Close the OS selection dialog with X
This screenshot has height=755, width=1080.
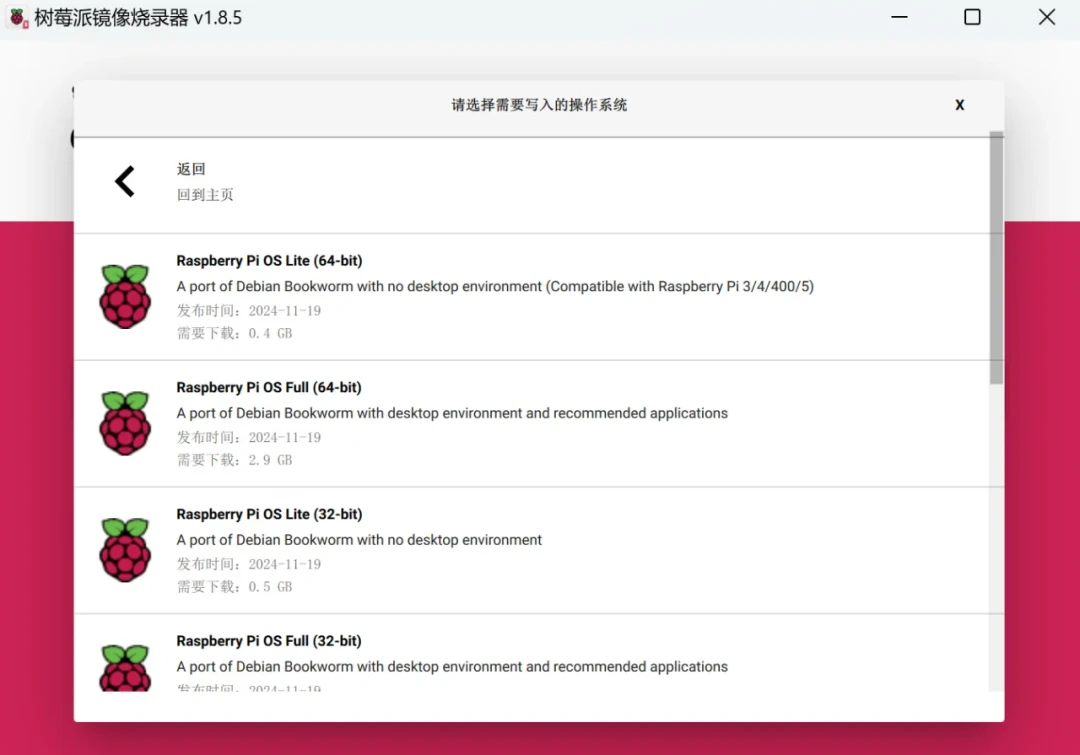click(959, 105)
